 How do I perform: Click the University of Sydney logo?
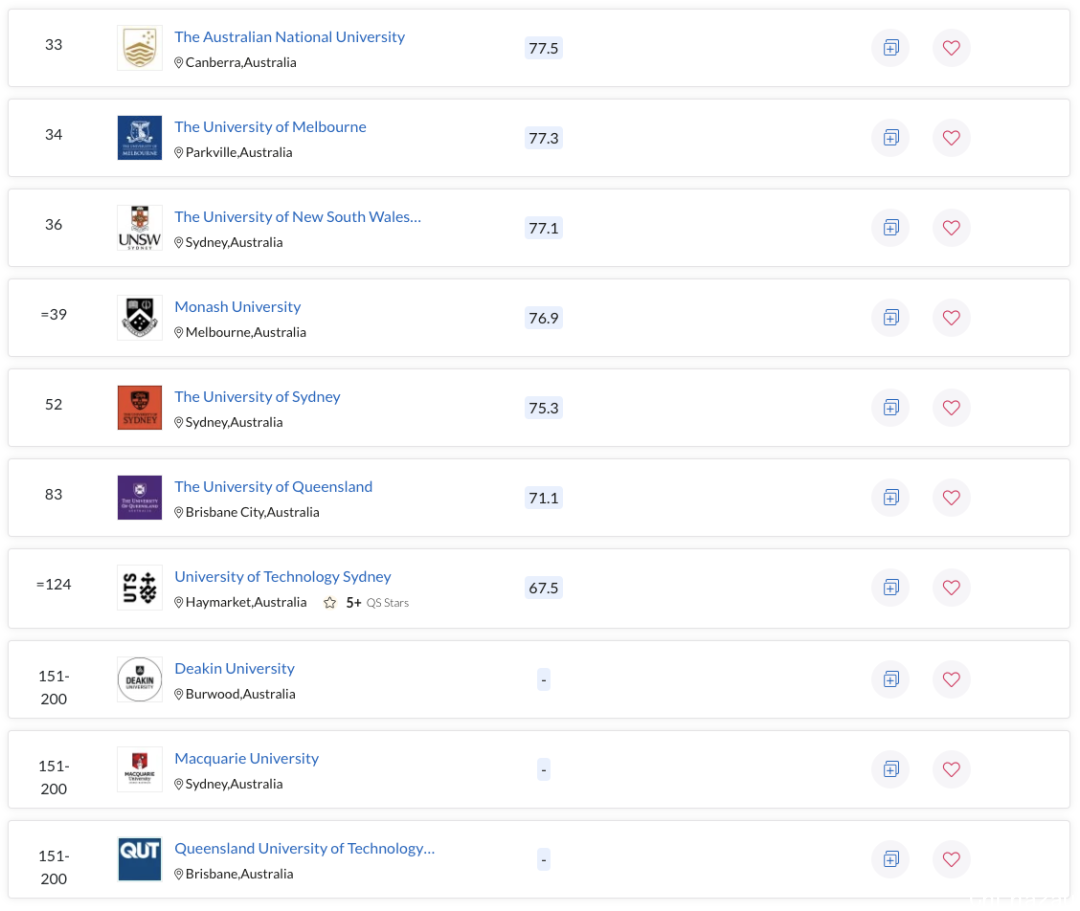tap(140, 408)
